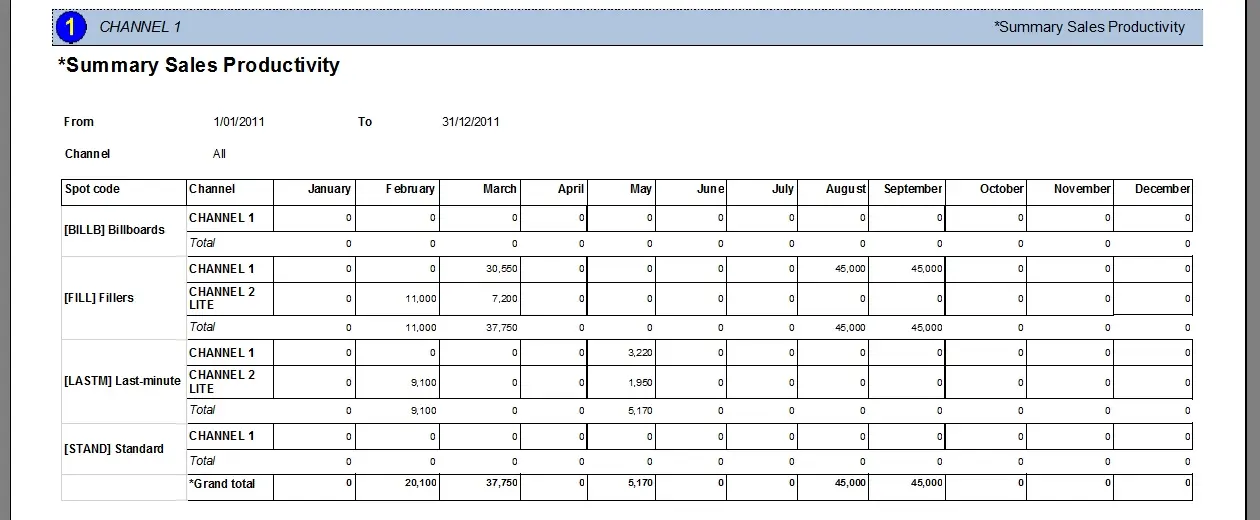Select the [LASTM] Last-minute spot code
The height and width of the screenshot is (520, 1260).
[x=122, y=381]
